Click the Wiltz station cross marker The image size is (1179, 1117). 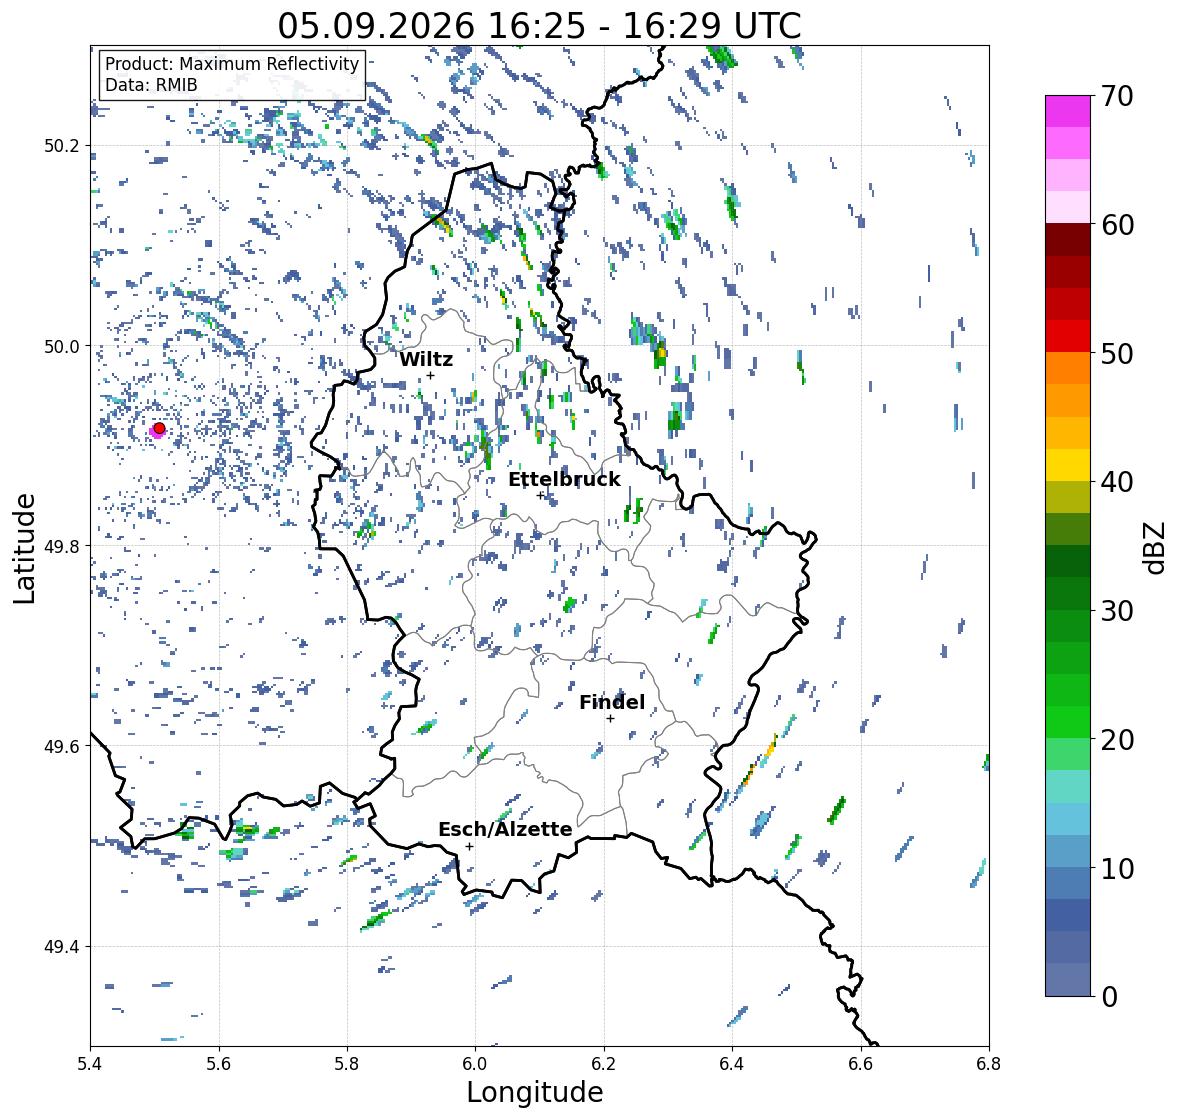click(x=430, y=376)
